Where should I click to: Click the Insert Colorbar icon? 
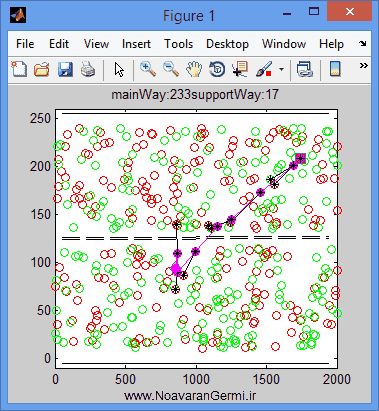[x=335, y=69]
